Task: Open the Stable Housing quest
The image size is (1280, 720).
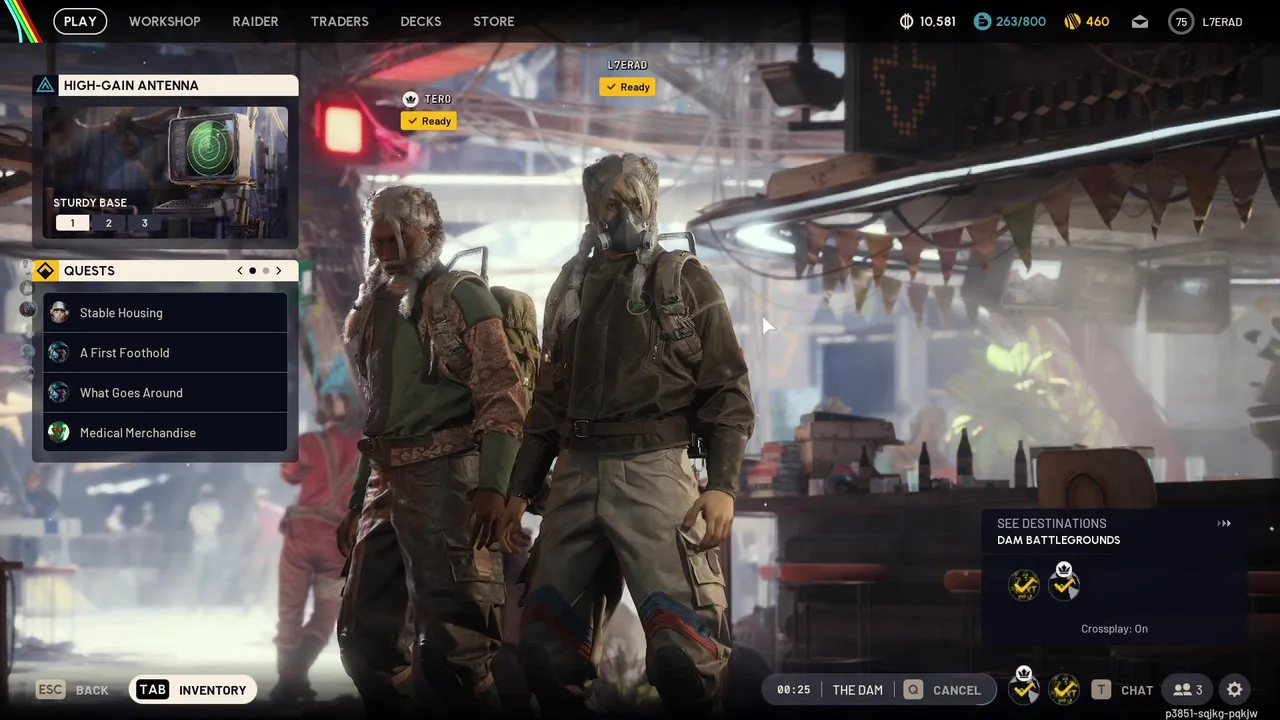Action: click(x=165, y=313)
